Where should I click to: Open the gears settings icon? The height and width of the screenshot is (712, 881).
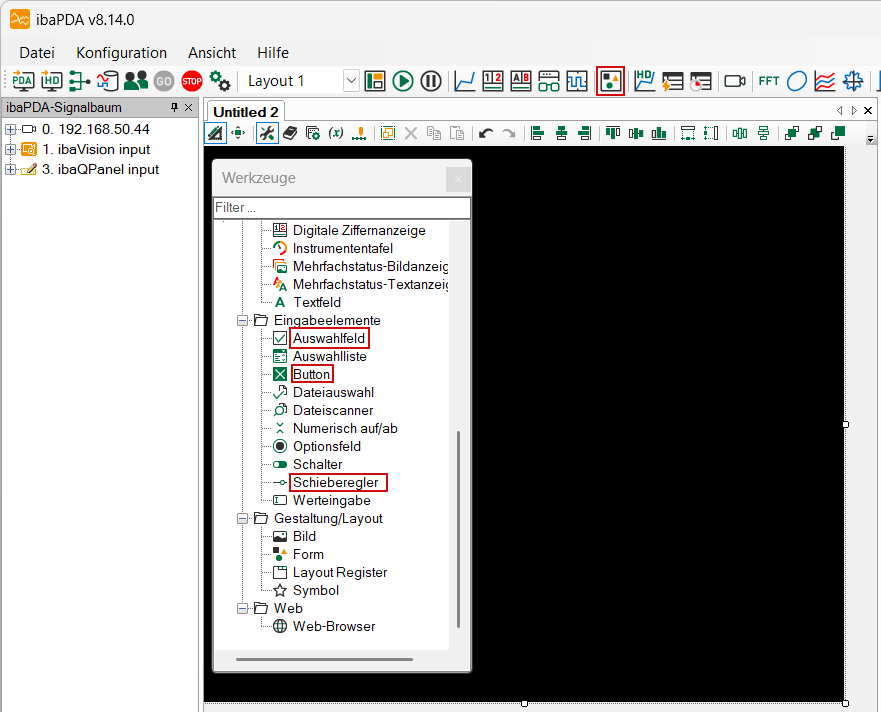pos(220,81)
